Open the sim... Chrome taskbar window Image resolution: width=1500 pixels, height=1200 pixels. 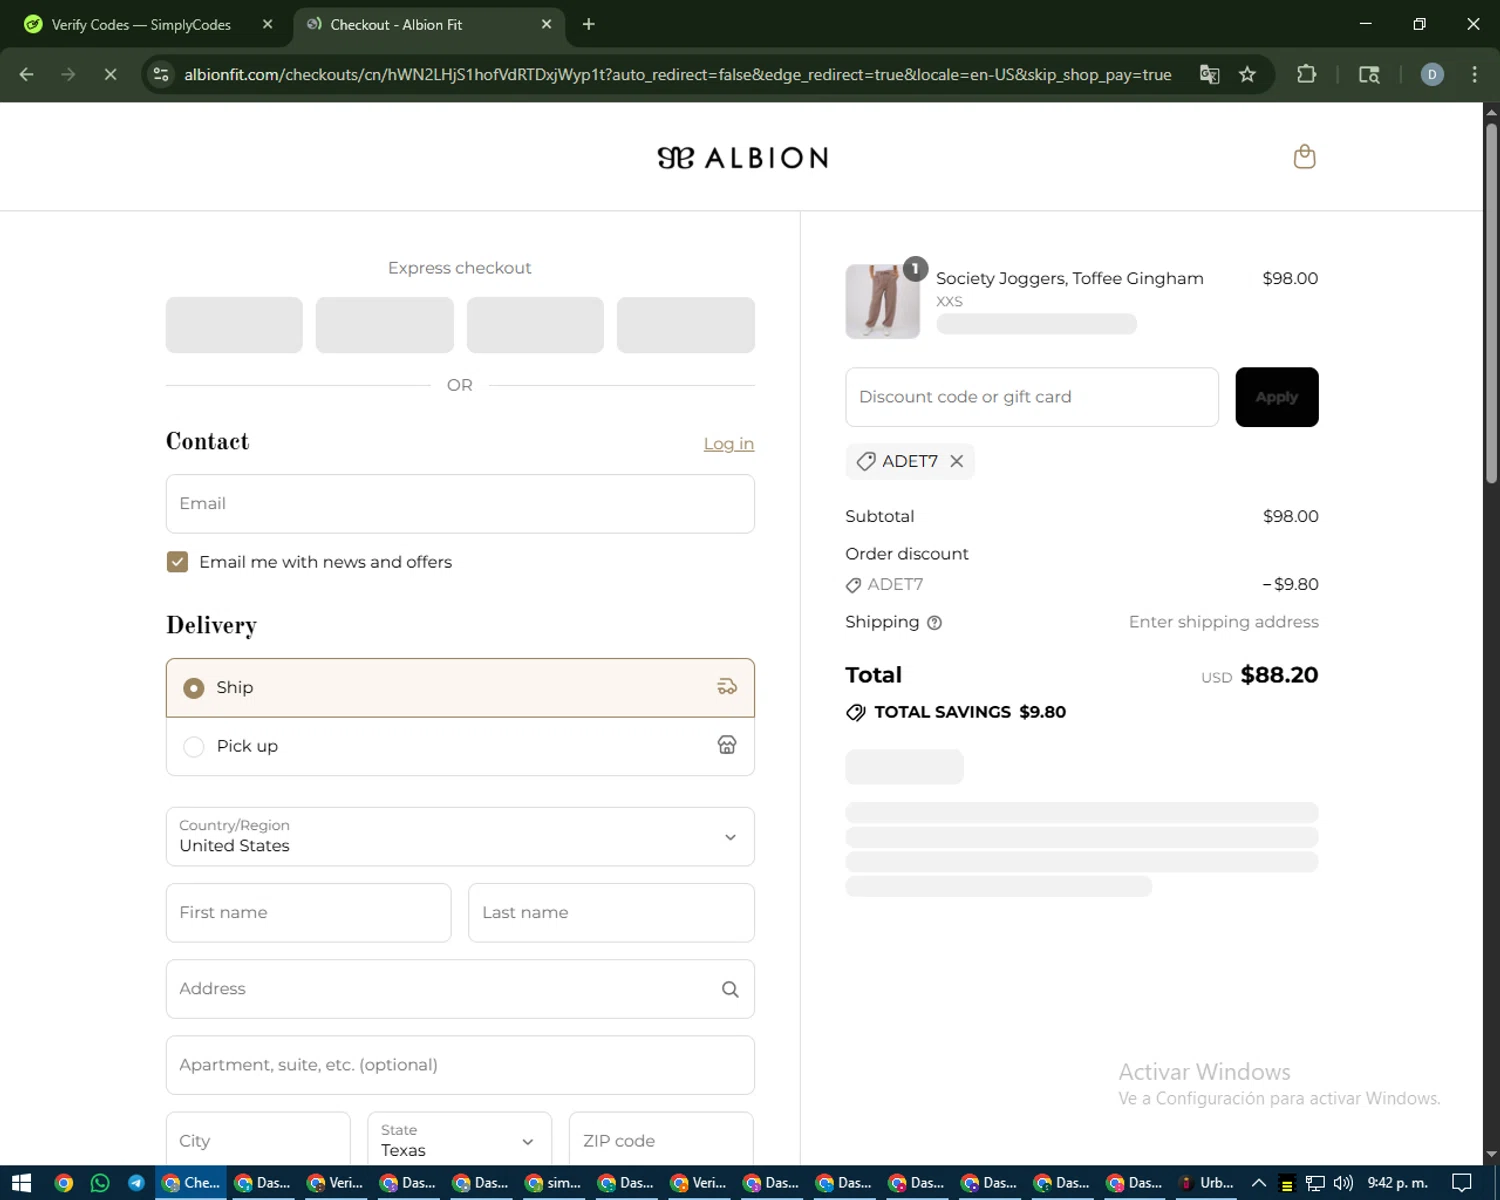(553, 1183)
